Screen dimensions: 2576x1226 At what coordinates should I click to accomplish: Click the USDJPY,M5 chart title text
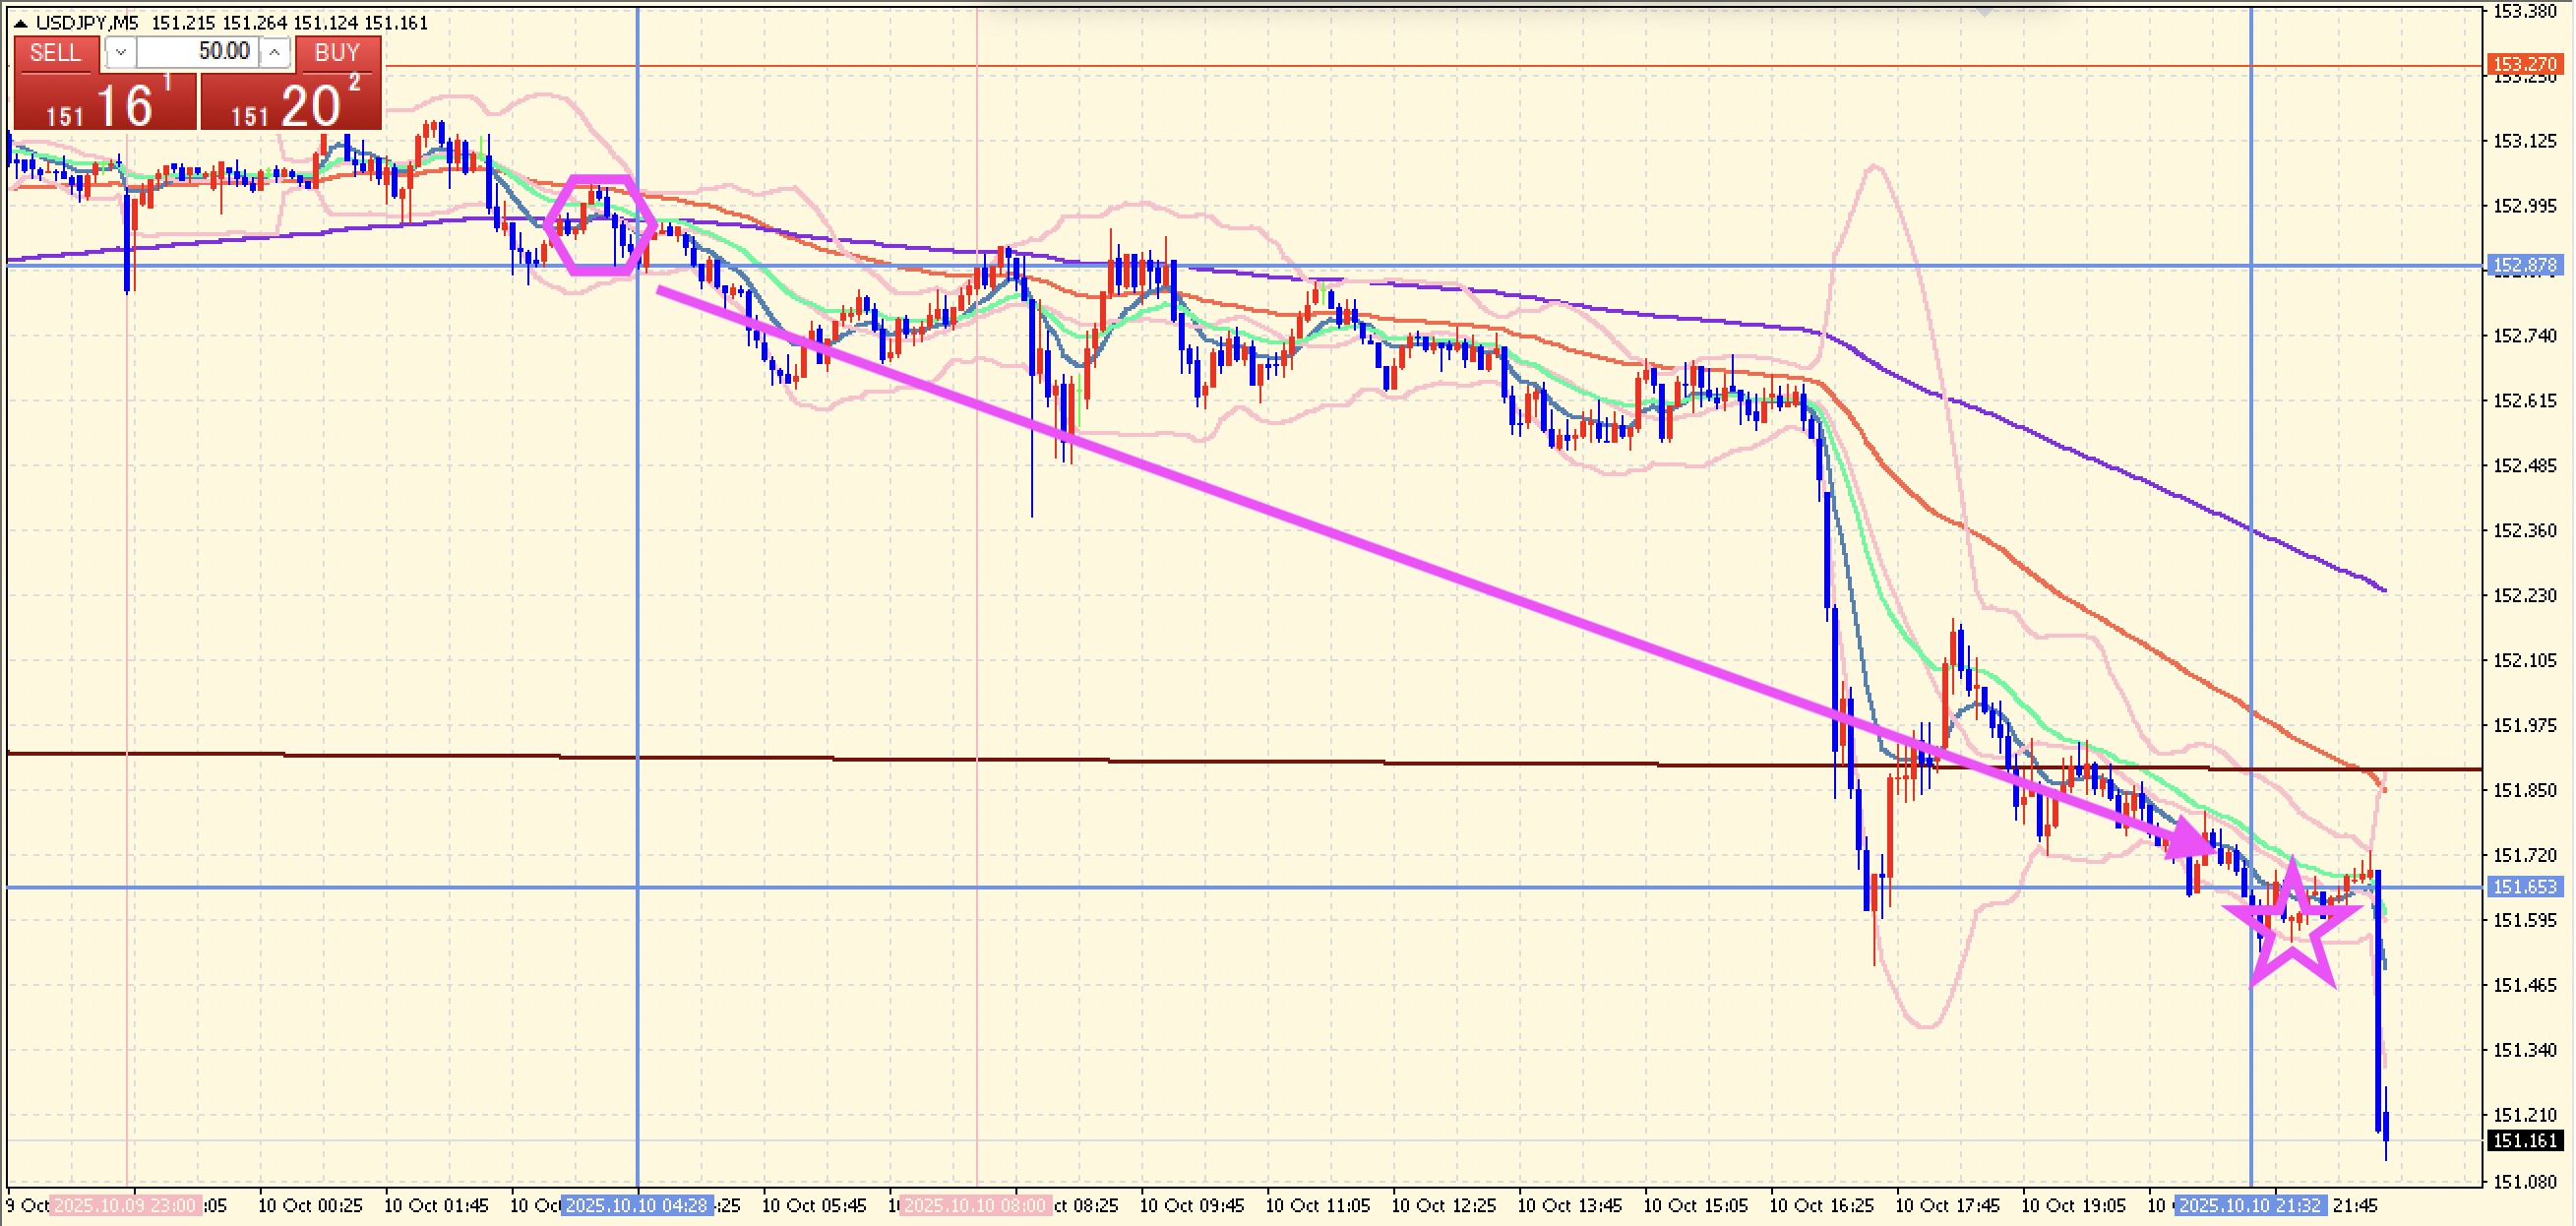pyautogui.click(x=88, y=23)
